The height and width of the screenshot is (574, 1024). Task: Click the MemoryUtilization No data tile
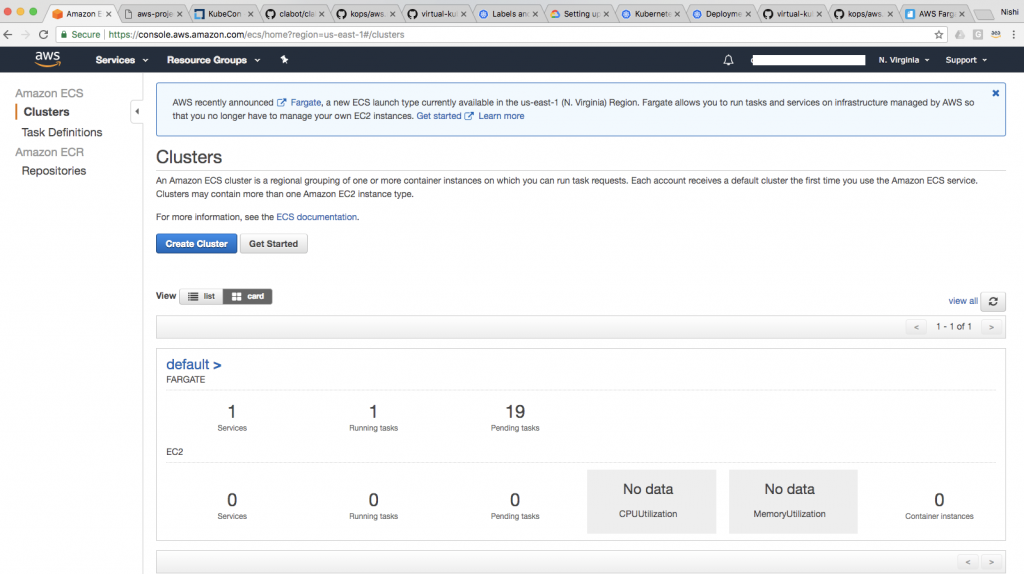pyautogui.click(x=793, y=502)
